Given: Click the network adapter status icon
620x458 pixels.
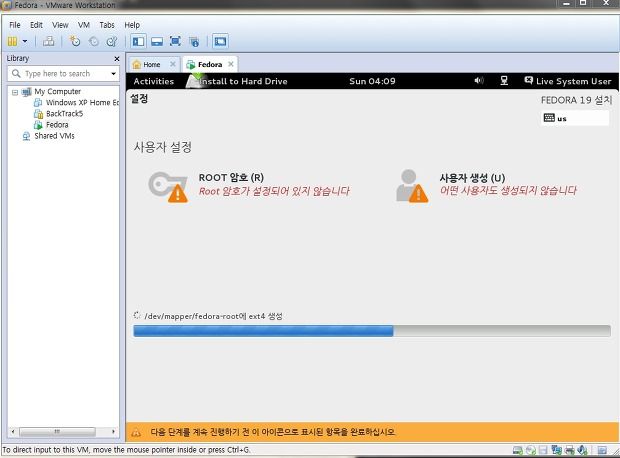Looking at the screenshot, I should [x=556, y=450].
